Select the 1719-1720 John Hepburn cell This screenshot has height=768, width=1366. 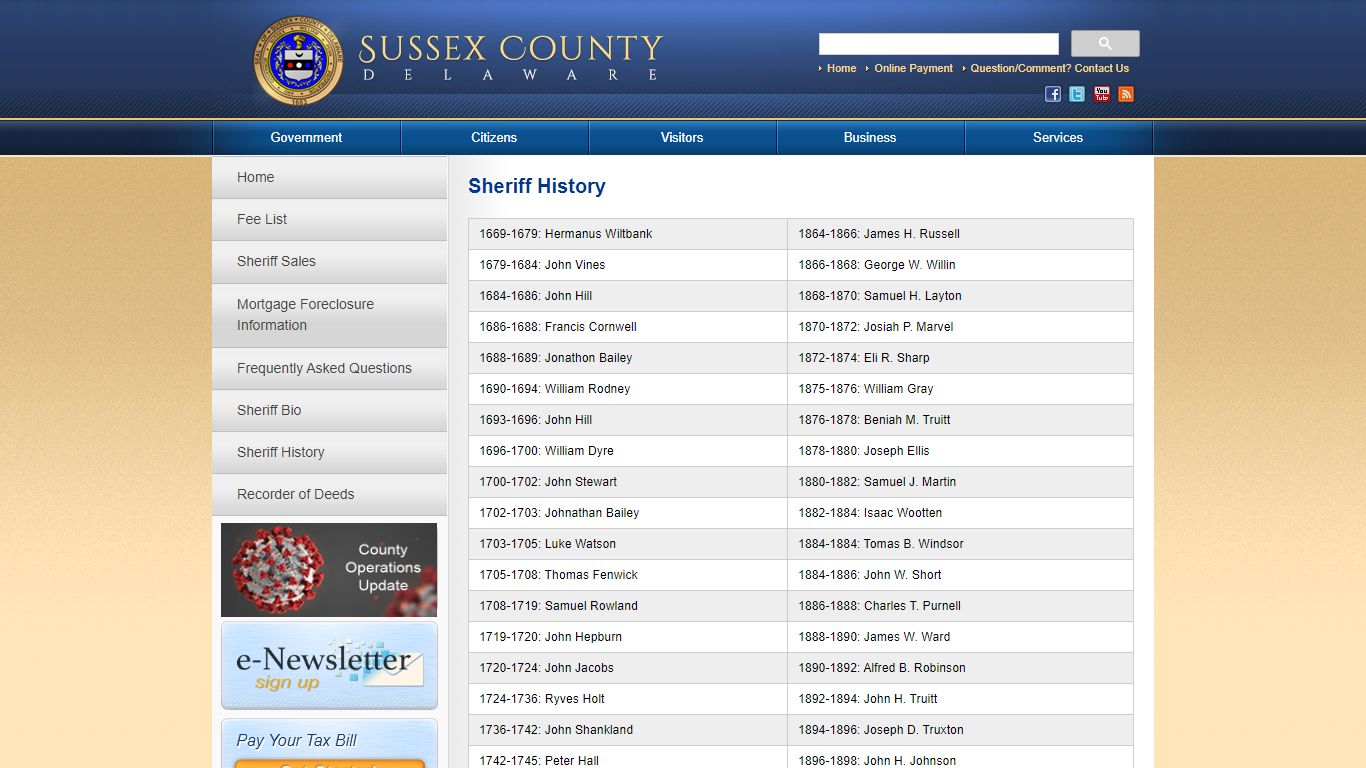(x=628, y=637)
